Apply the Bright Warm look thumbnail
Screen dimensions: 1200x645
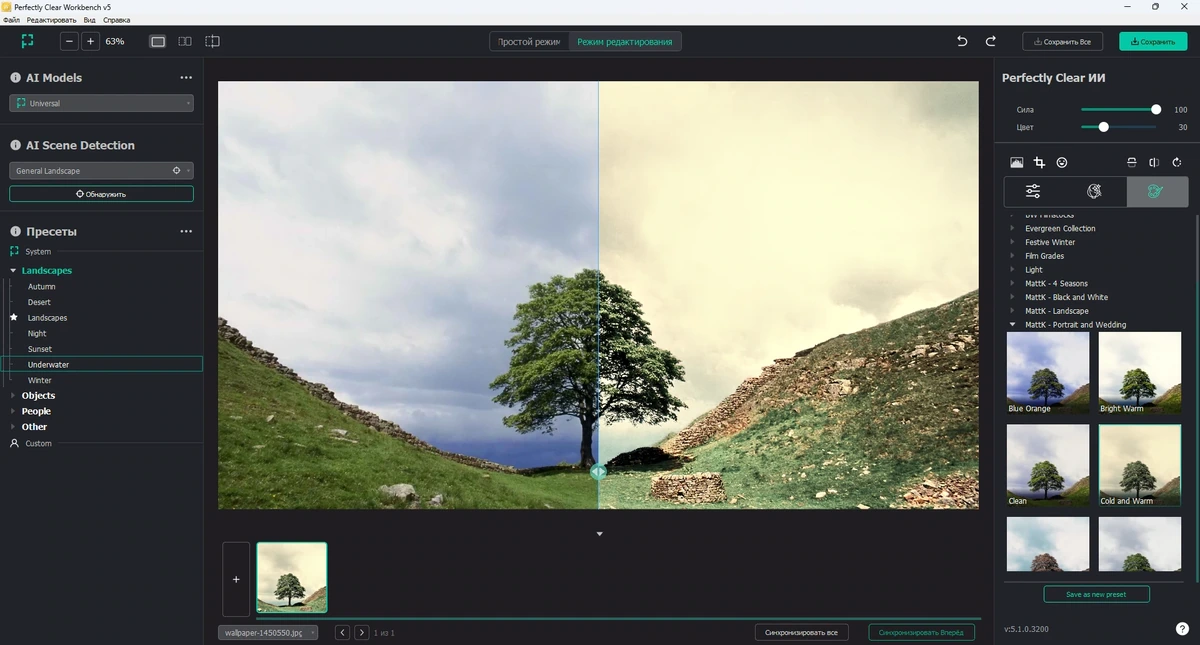click(1140, 373)
